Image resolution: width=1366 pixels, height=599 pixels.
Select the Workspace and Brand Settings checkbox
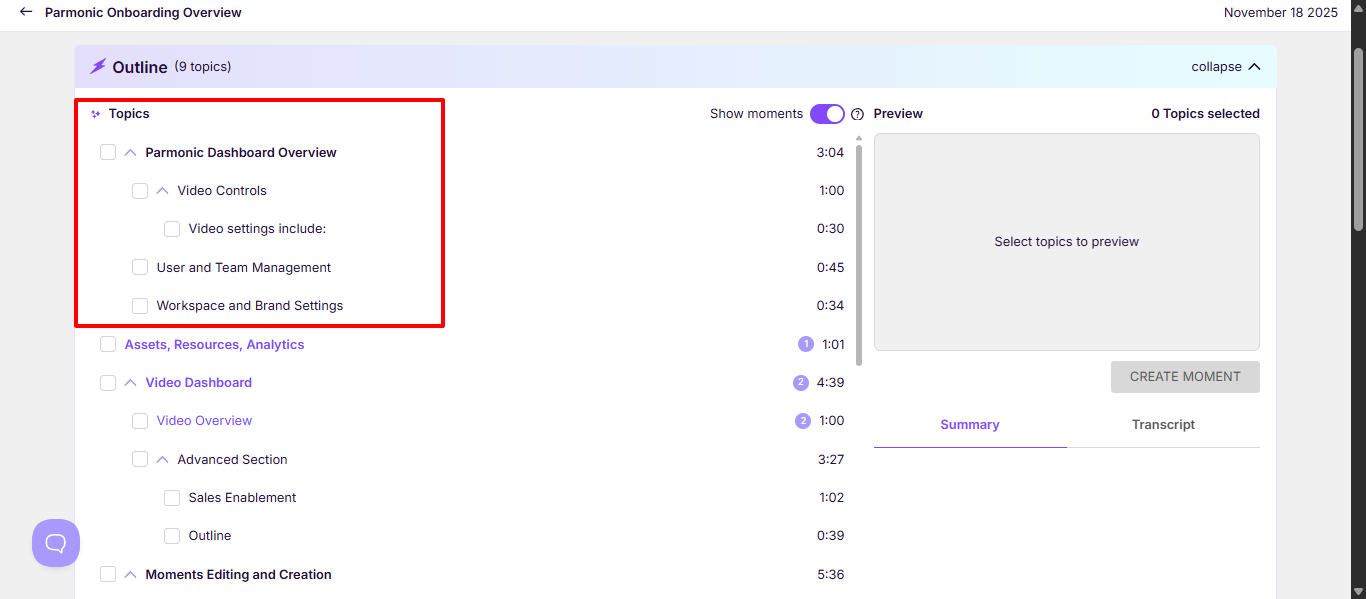point(140,306)
